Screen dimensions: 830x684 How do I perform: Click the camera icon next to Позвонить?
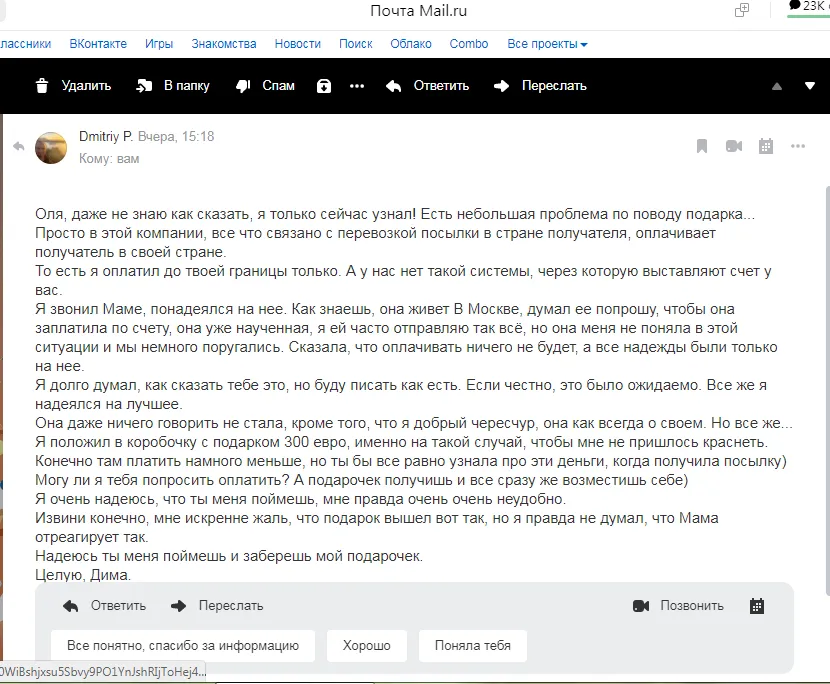point(641,606)
